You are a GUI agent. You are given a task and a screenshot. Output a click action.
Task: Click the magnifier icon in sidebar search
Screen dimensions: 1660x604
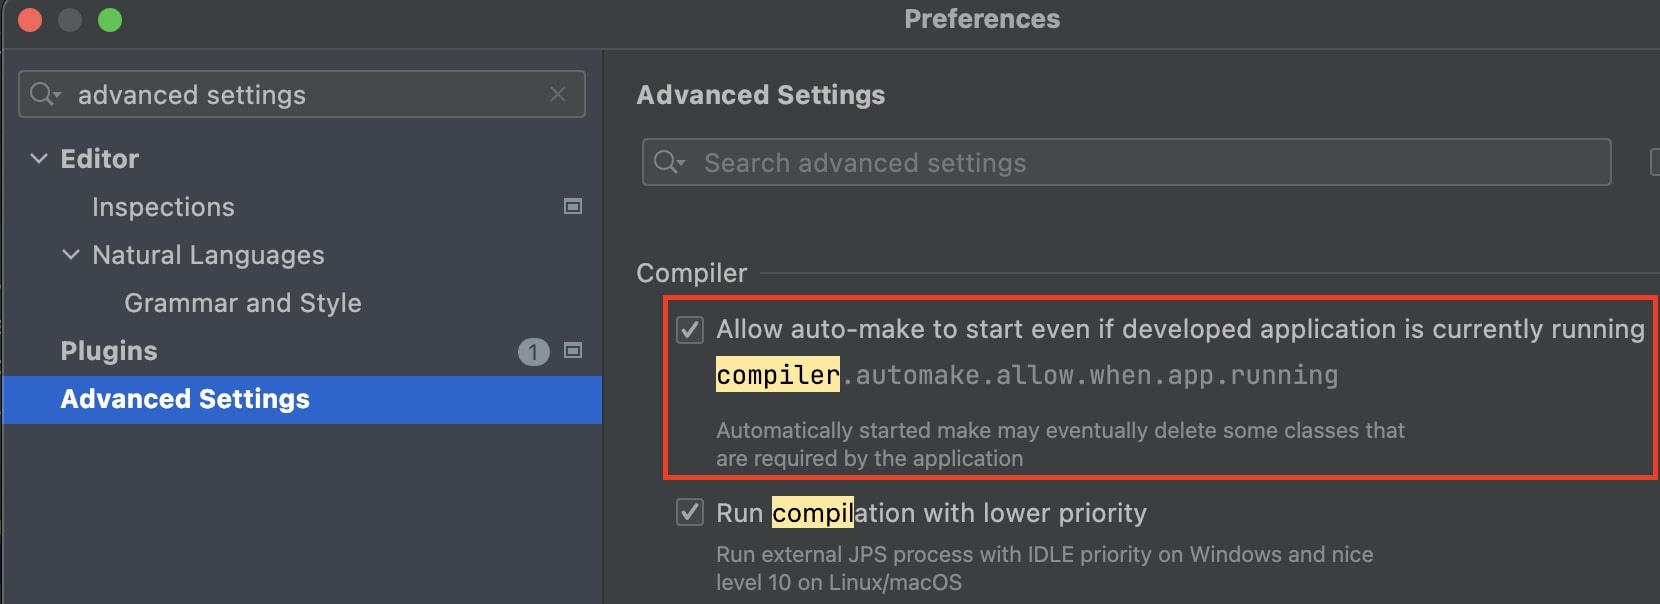coord(41,94)
